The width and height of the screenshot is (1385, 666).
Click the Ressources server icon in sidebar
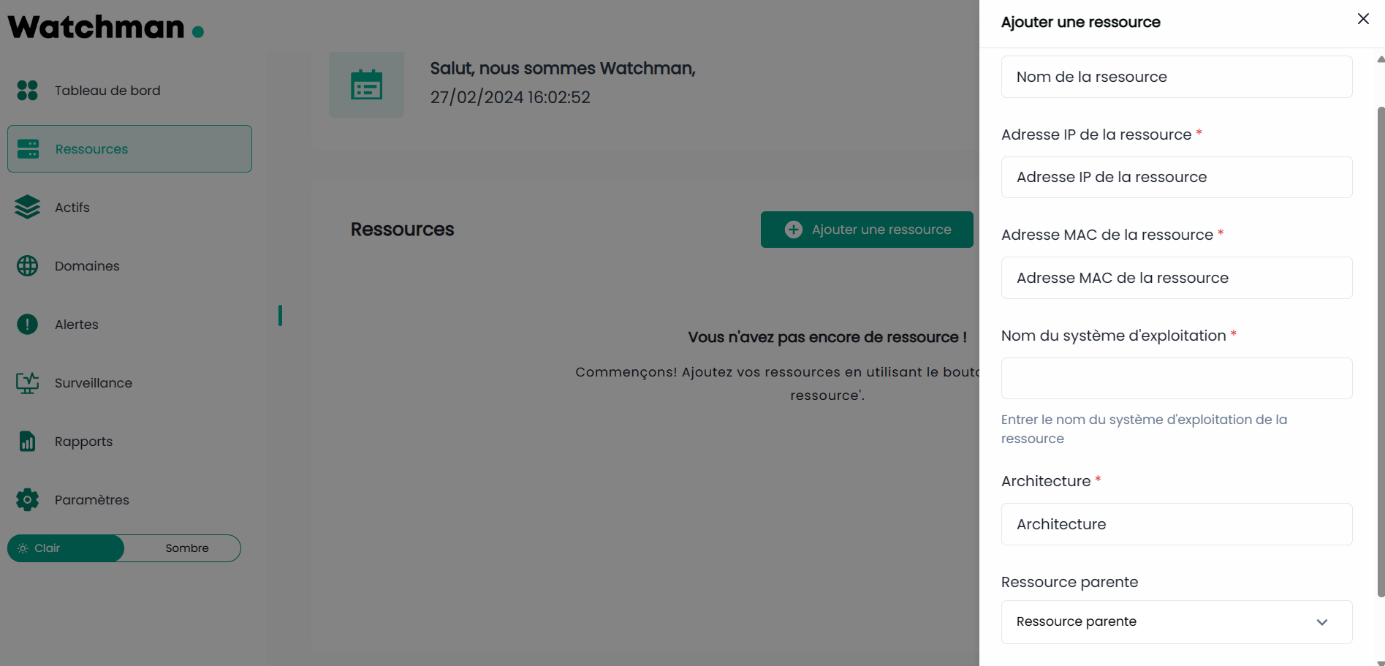click(x=28, y=149)
